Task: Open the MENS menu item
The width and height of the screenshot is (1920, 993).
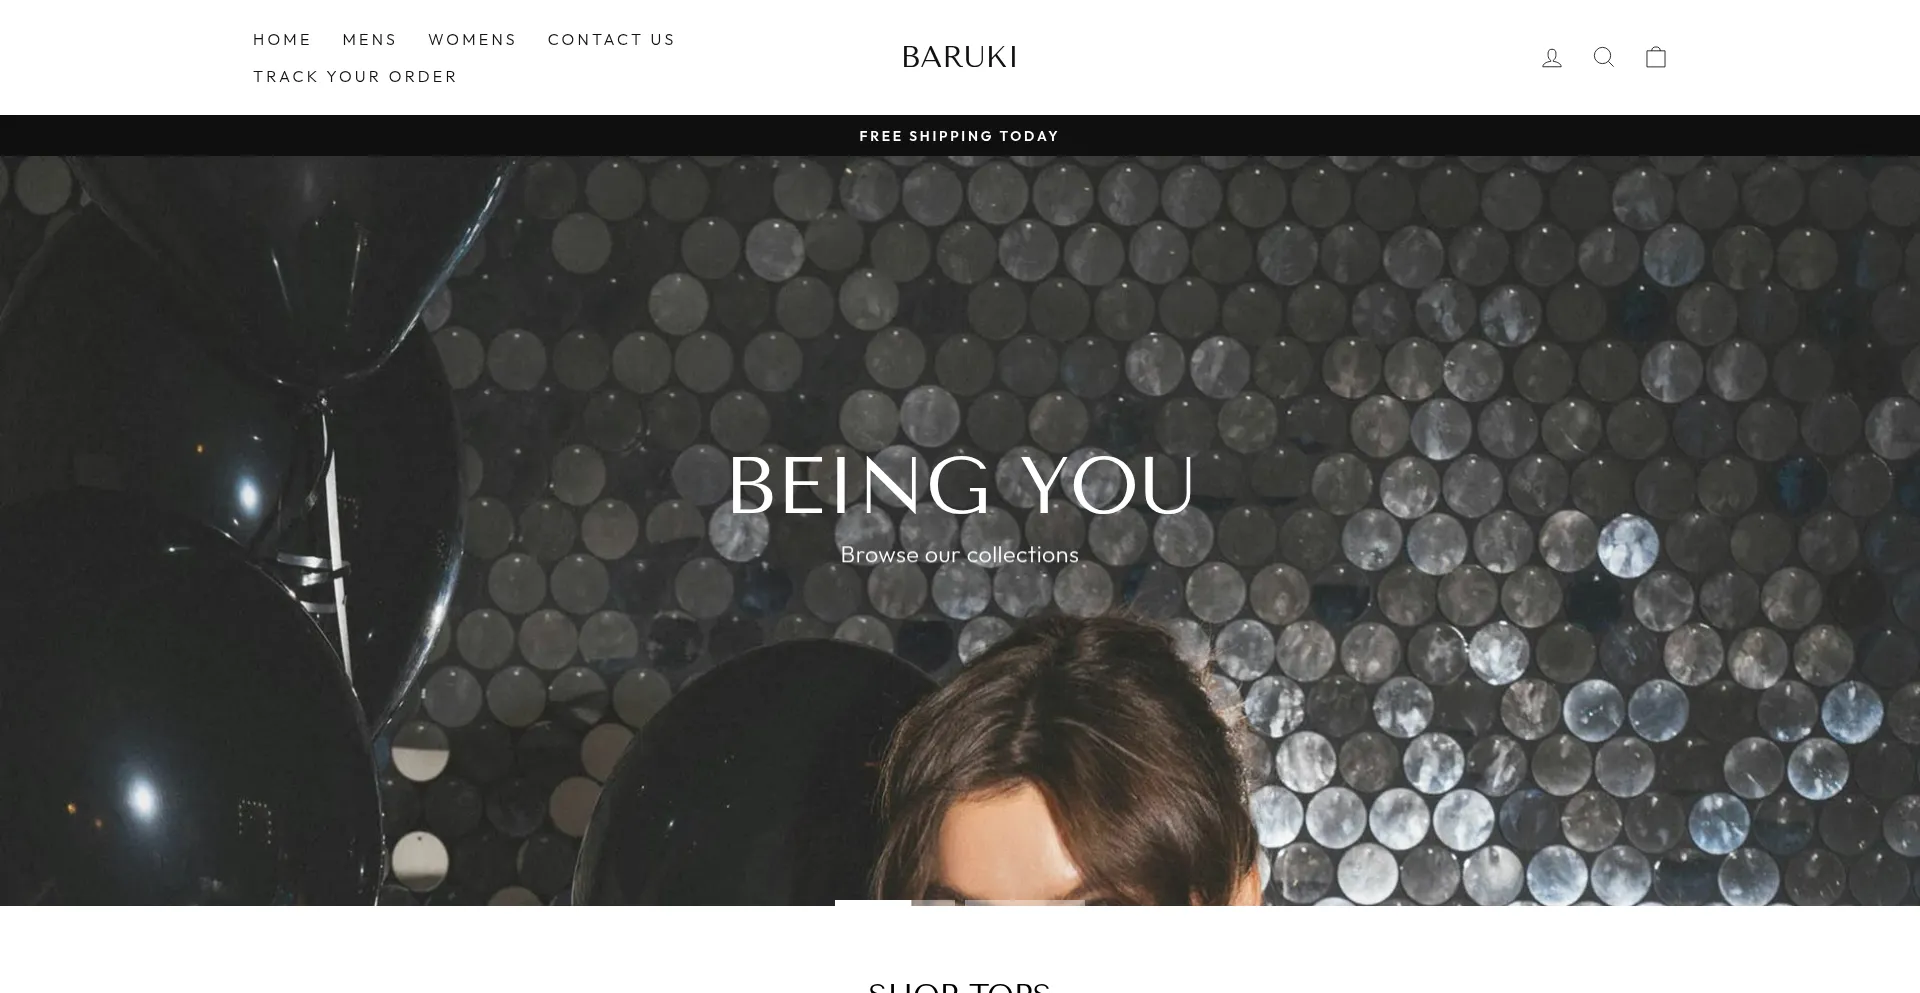Action: pos(370,39)
